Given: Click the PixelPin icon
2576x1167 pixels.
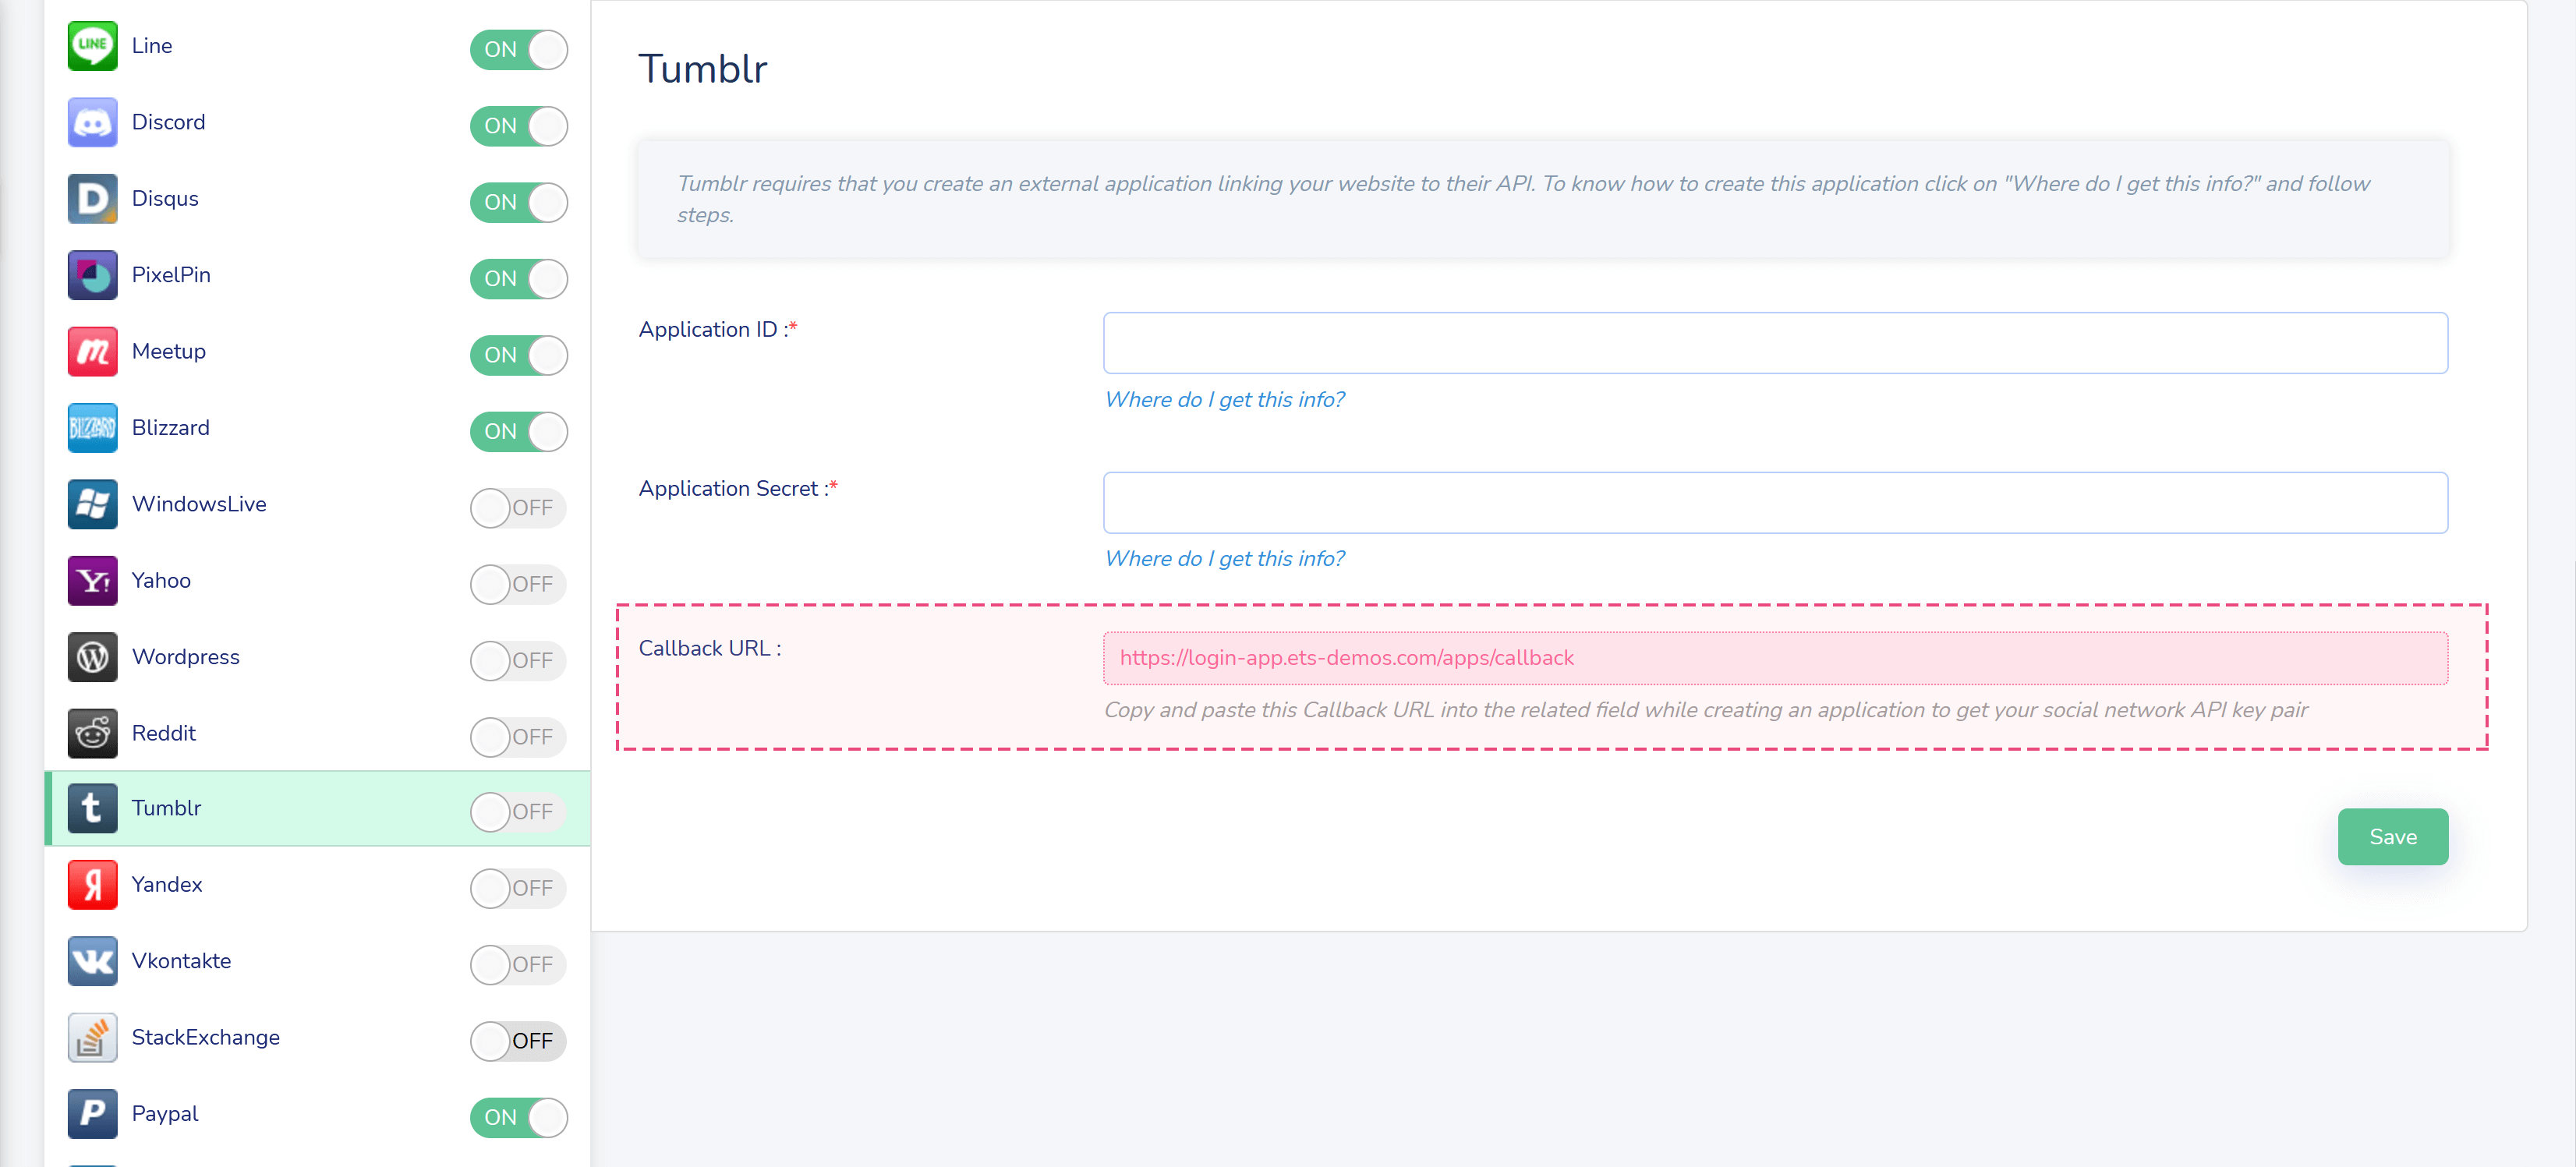Looking at the screenshot, I should (92, 275).
